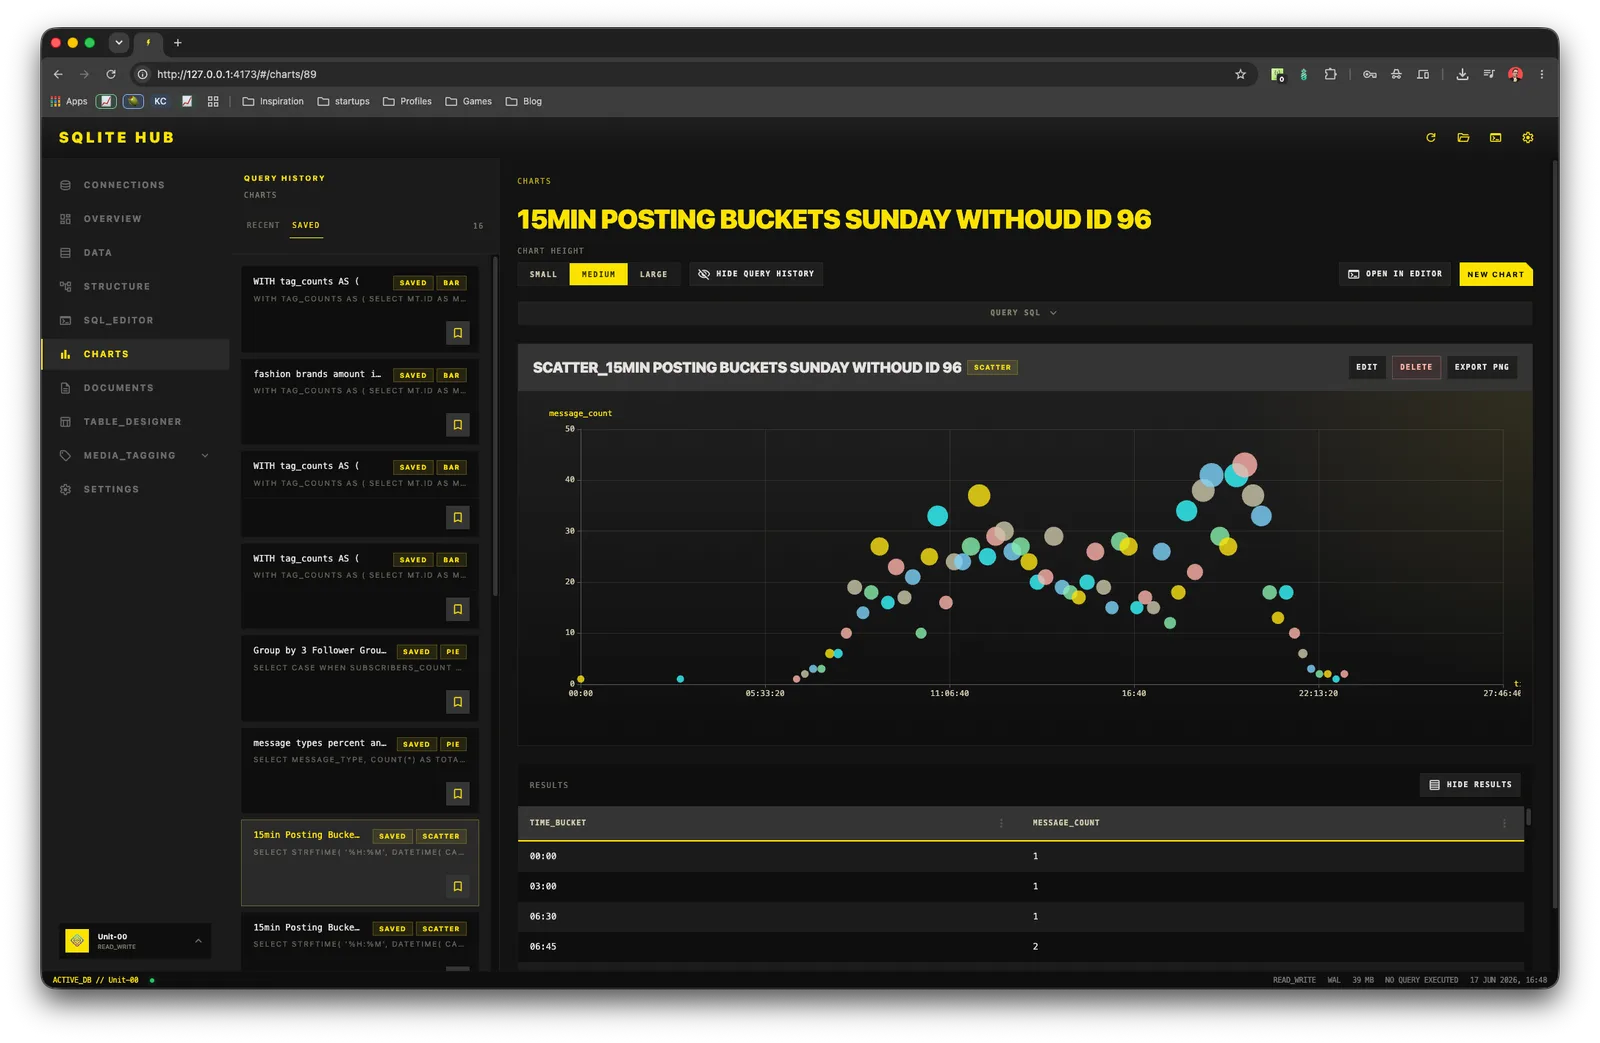1600x1043 pixels.
Task: Click the TIME_BUCKET column header
Action: tap(558, 823)
